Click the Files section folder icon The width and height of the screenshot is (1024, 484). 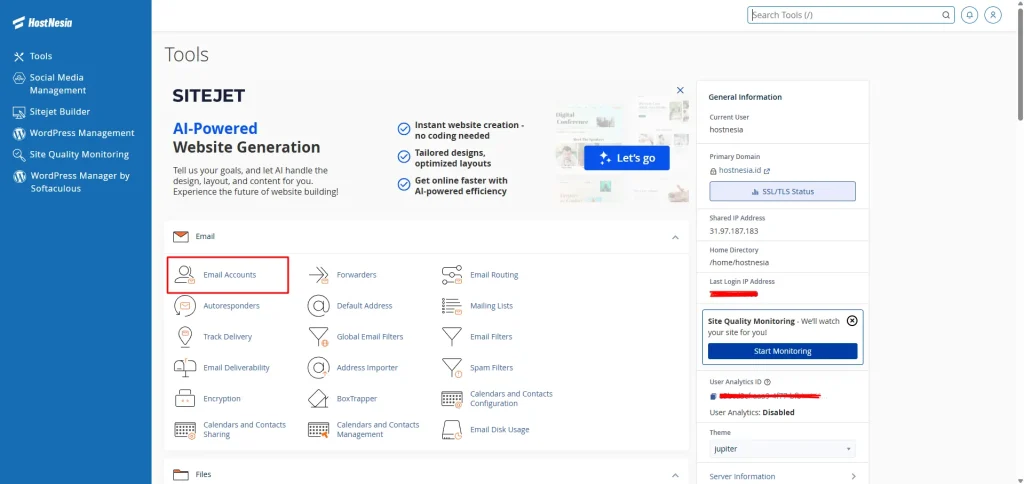pos(181,475)
